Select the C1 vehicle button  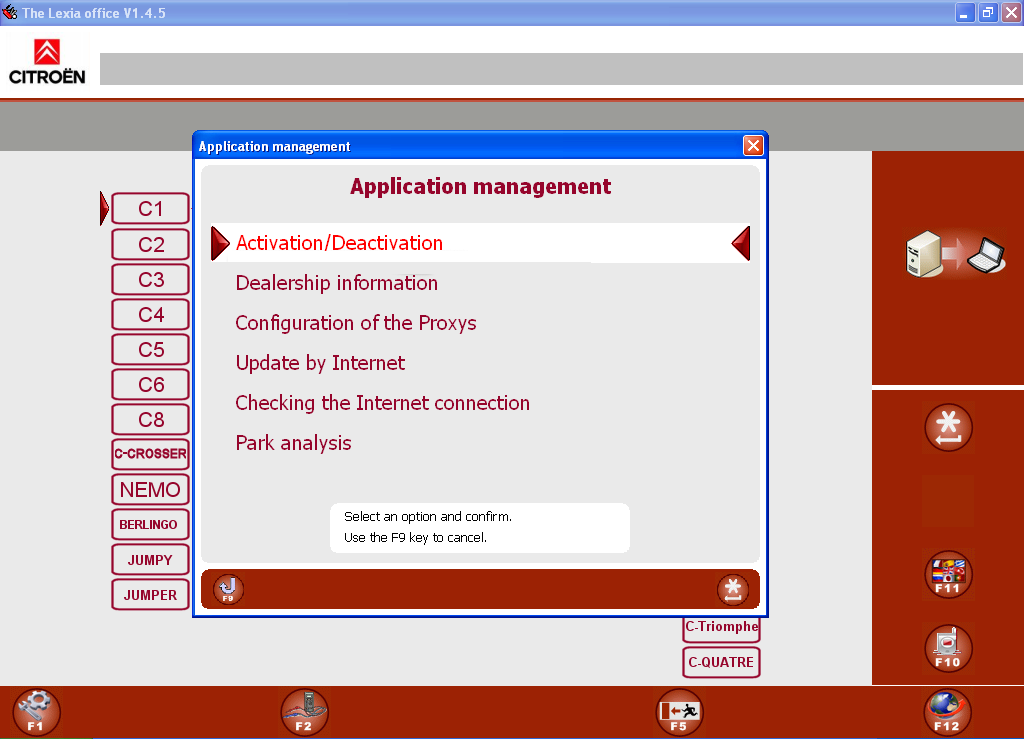coord(151,209)
